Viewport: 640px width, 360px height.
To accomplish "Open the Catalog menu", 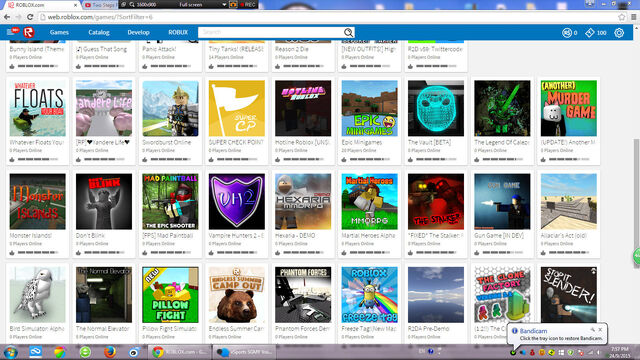I will [x=99, y=32].
